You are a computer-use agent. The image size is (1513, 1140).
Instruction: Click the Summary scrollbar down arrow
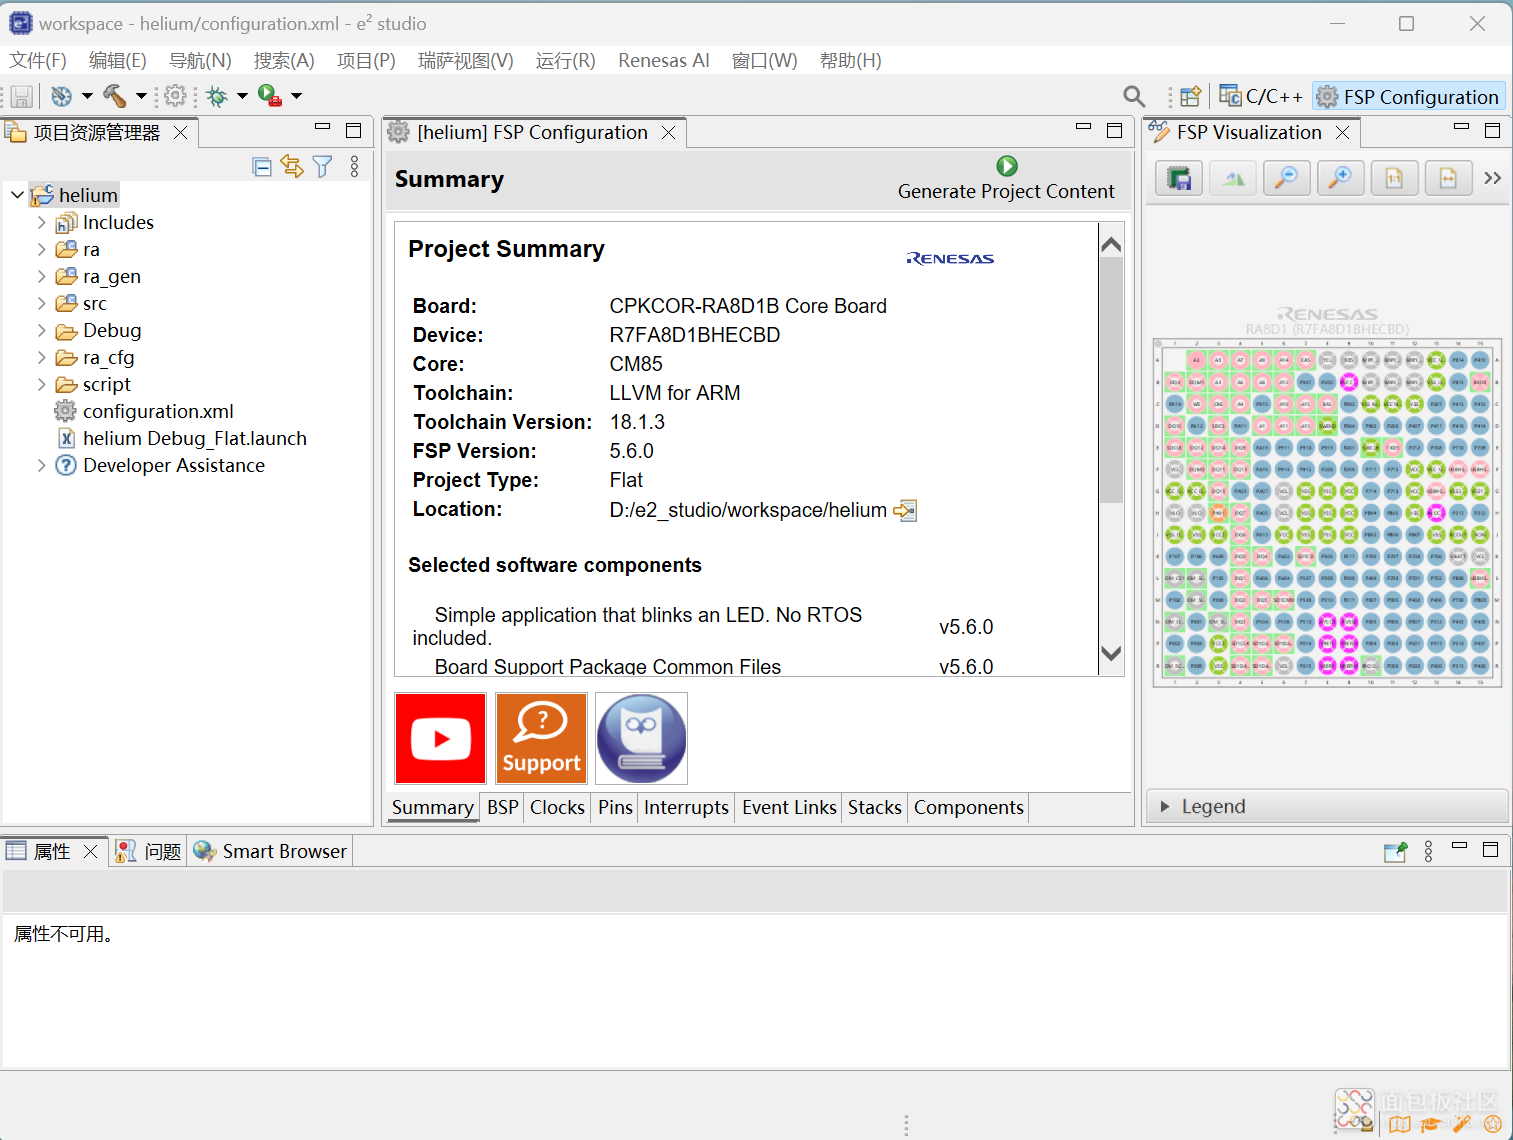[1111, 653]
